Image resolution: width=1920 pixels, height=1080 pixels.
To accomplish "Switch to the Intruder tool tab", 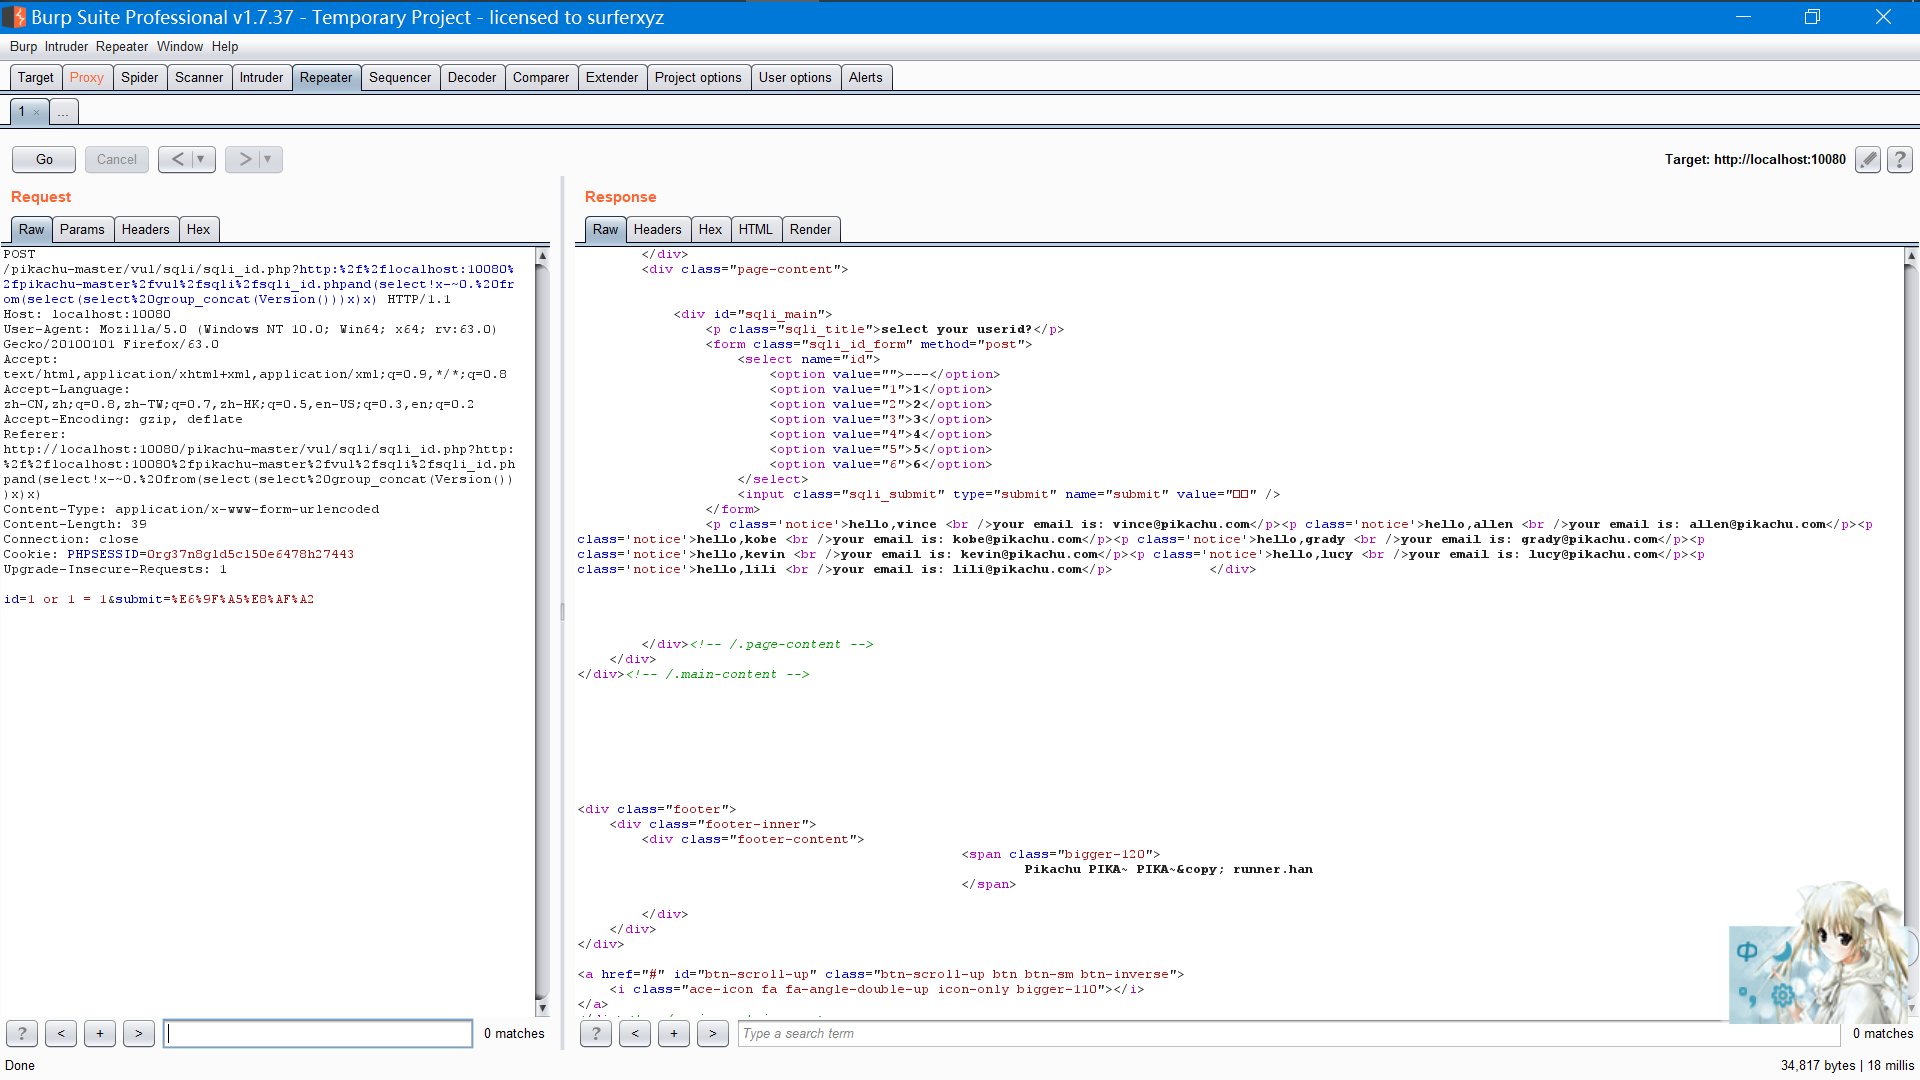I will [x=261, y=77].
